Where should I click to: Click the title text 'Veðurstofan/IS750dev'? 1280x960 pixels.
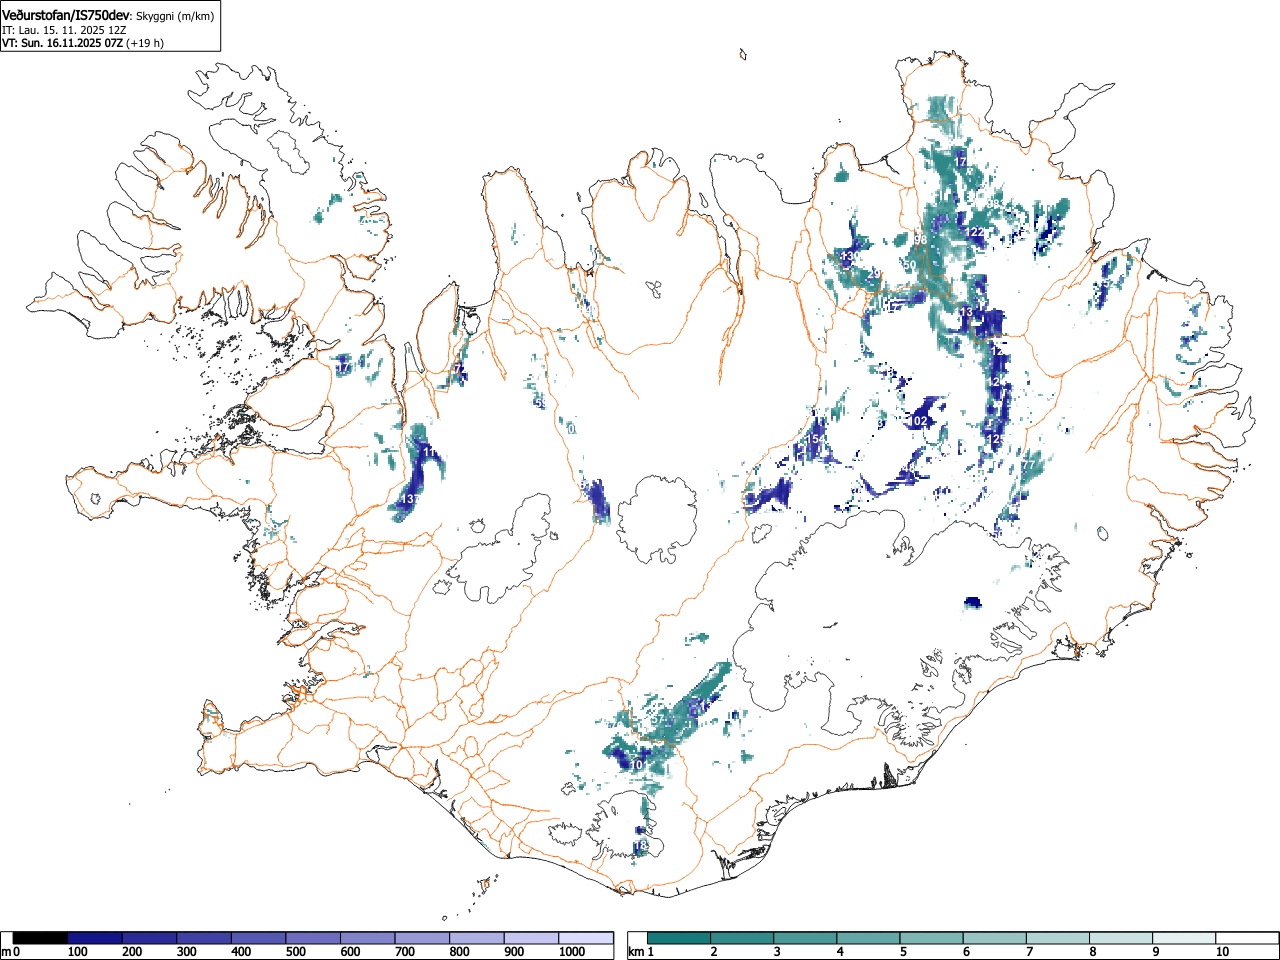[x=66, y=14]
